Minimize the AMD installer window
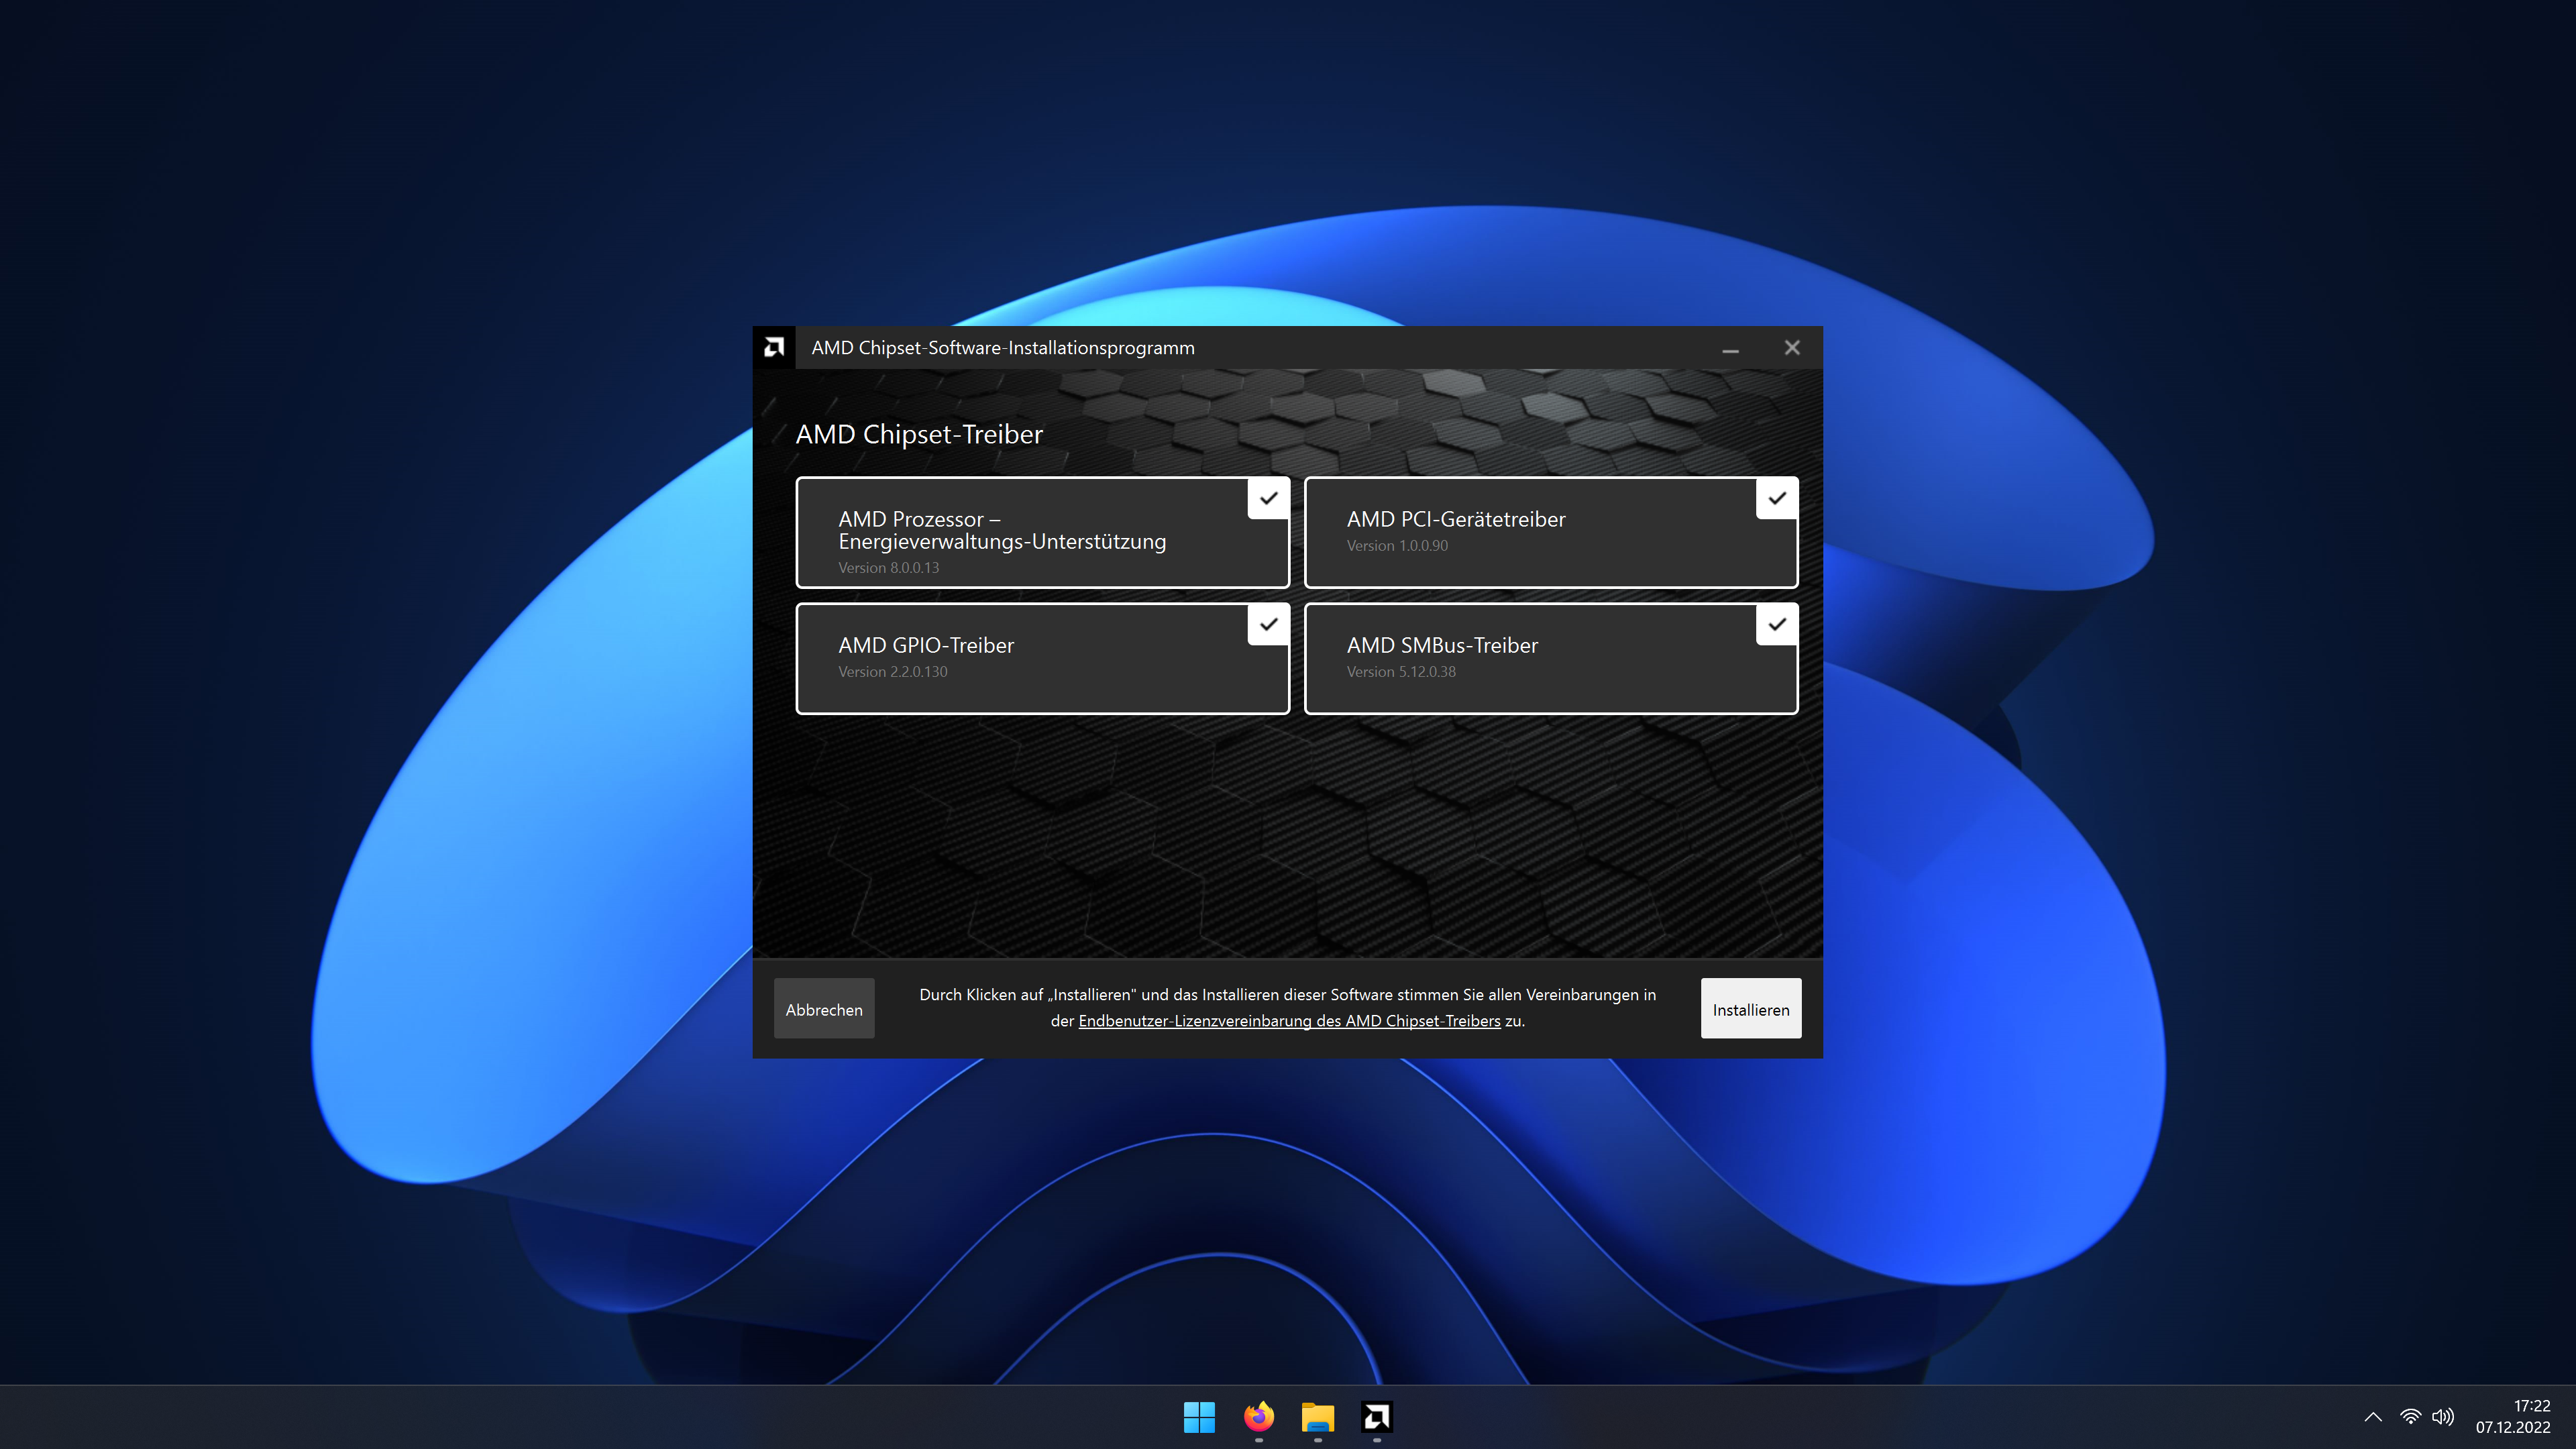This screenshot has height=1449, width=2576. pyautogui.click(x=1730, y=348)
